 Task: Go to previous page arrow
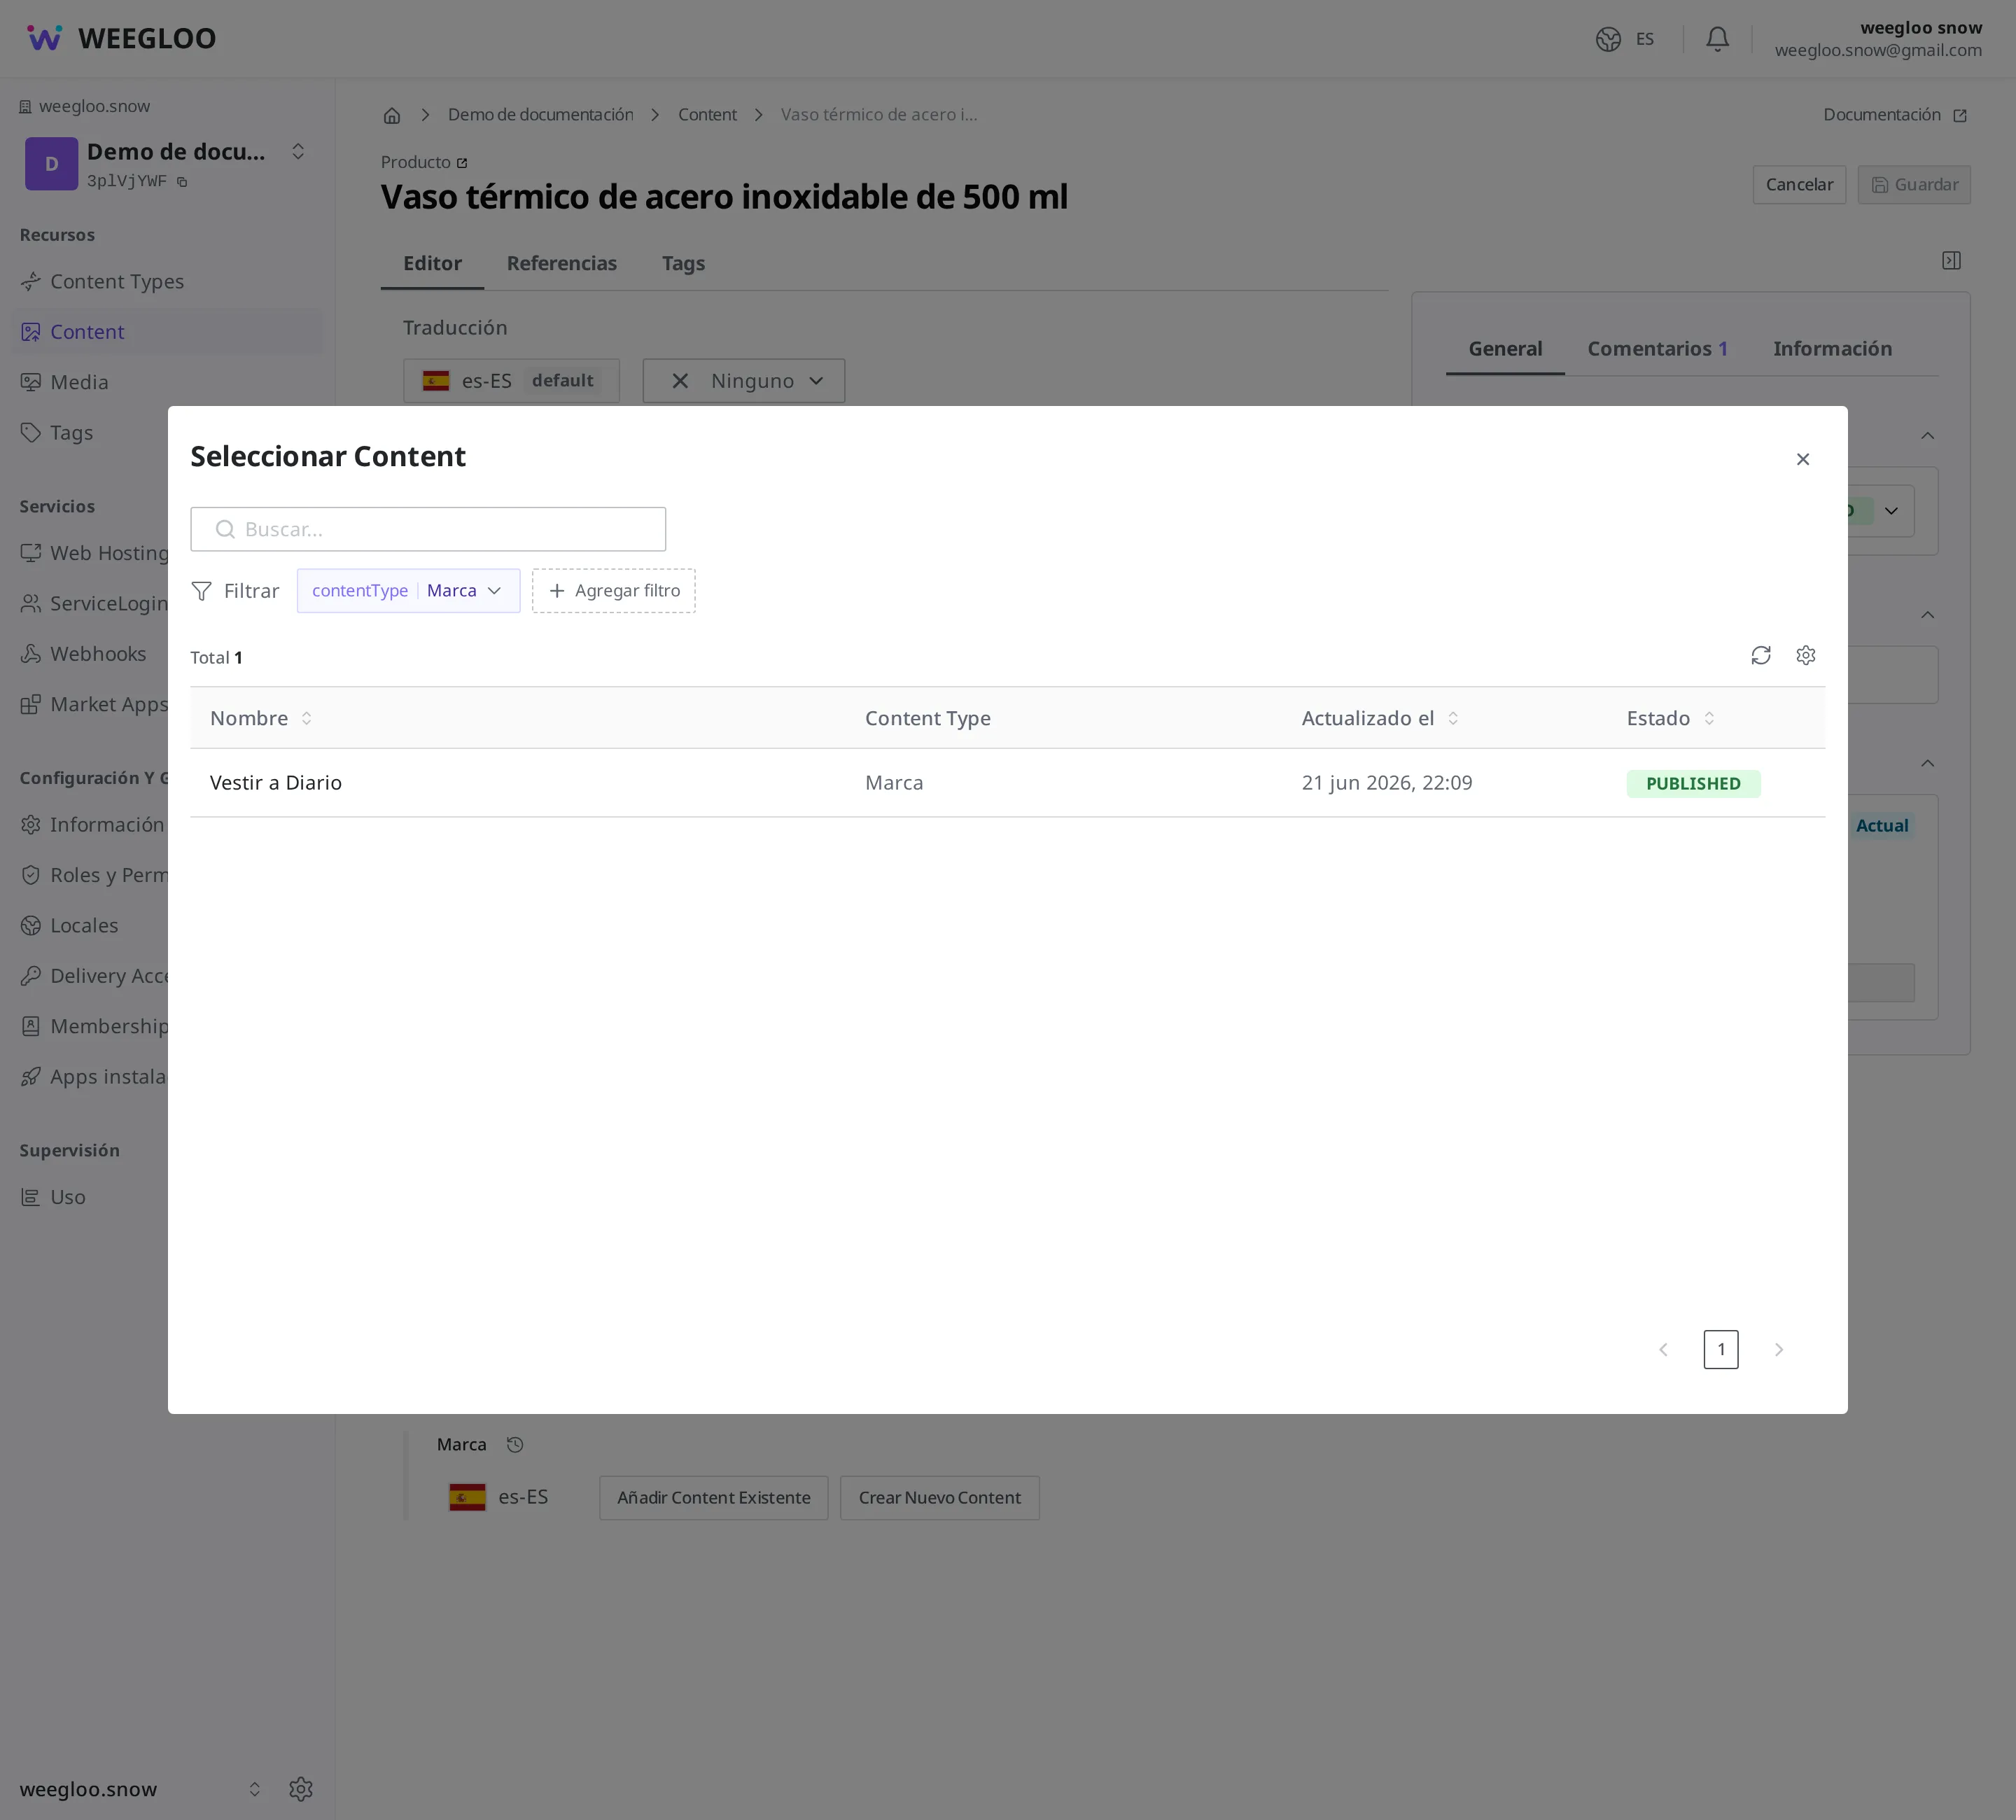(1663, 1350)
